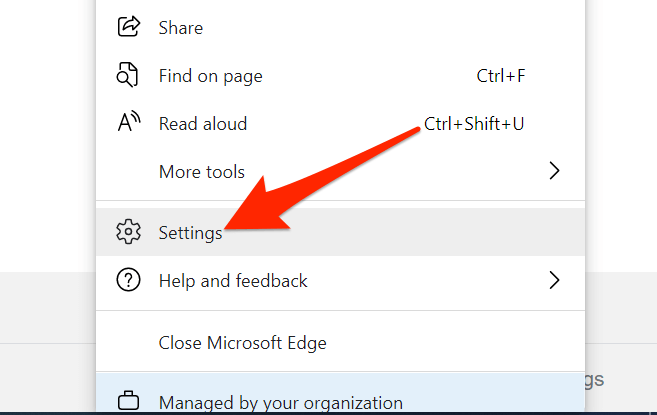Click the Help question mark icon
This screenshot has width=657, height=415.
tap(128, 281)
